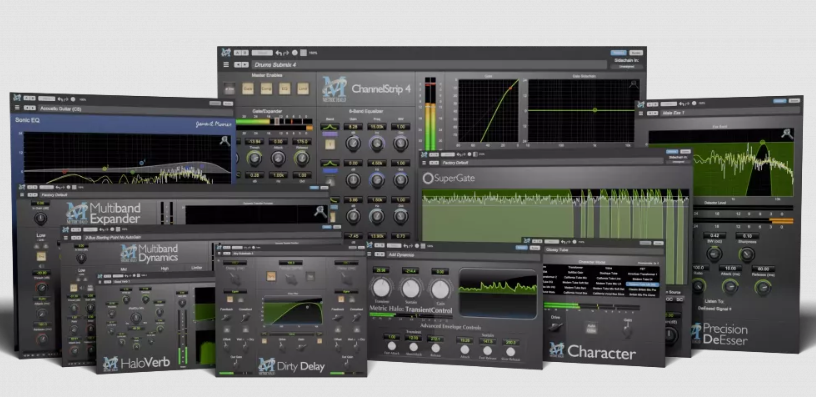Switch to Mid band tab in Multiband Dynamics

click(x=124, y=269)
